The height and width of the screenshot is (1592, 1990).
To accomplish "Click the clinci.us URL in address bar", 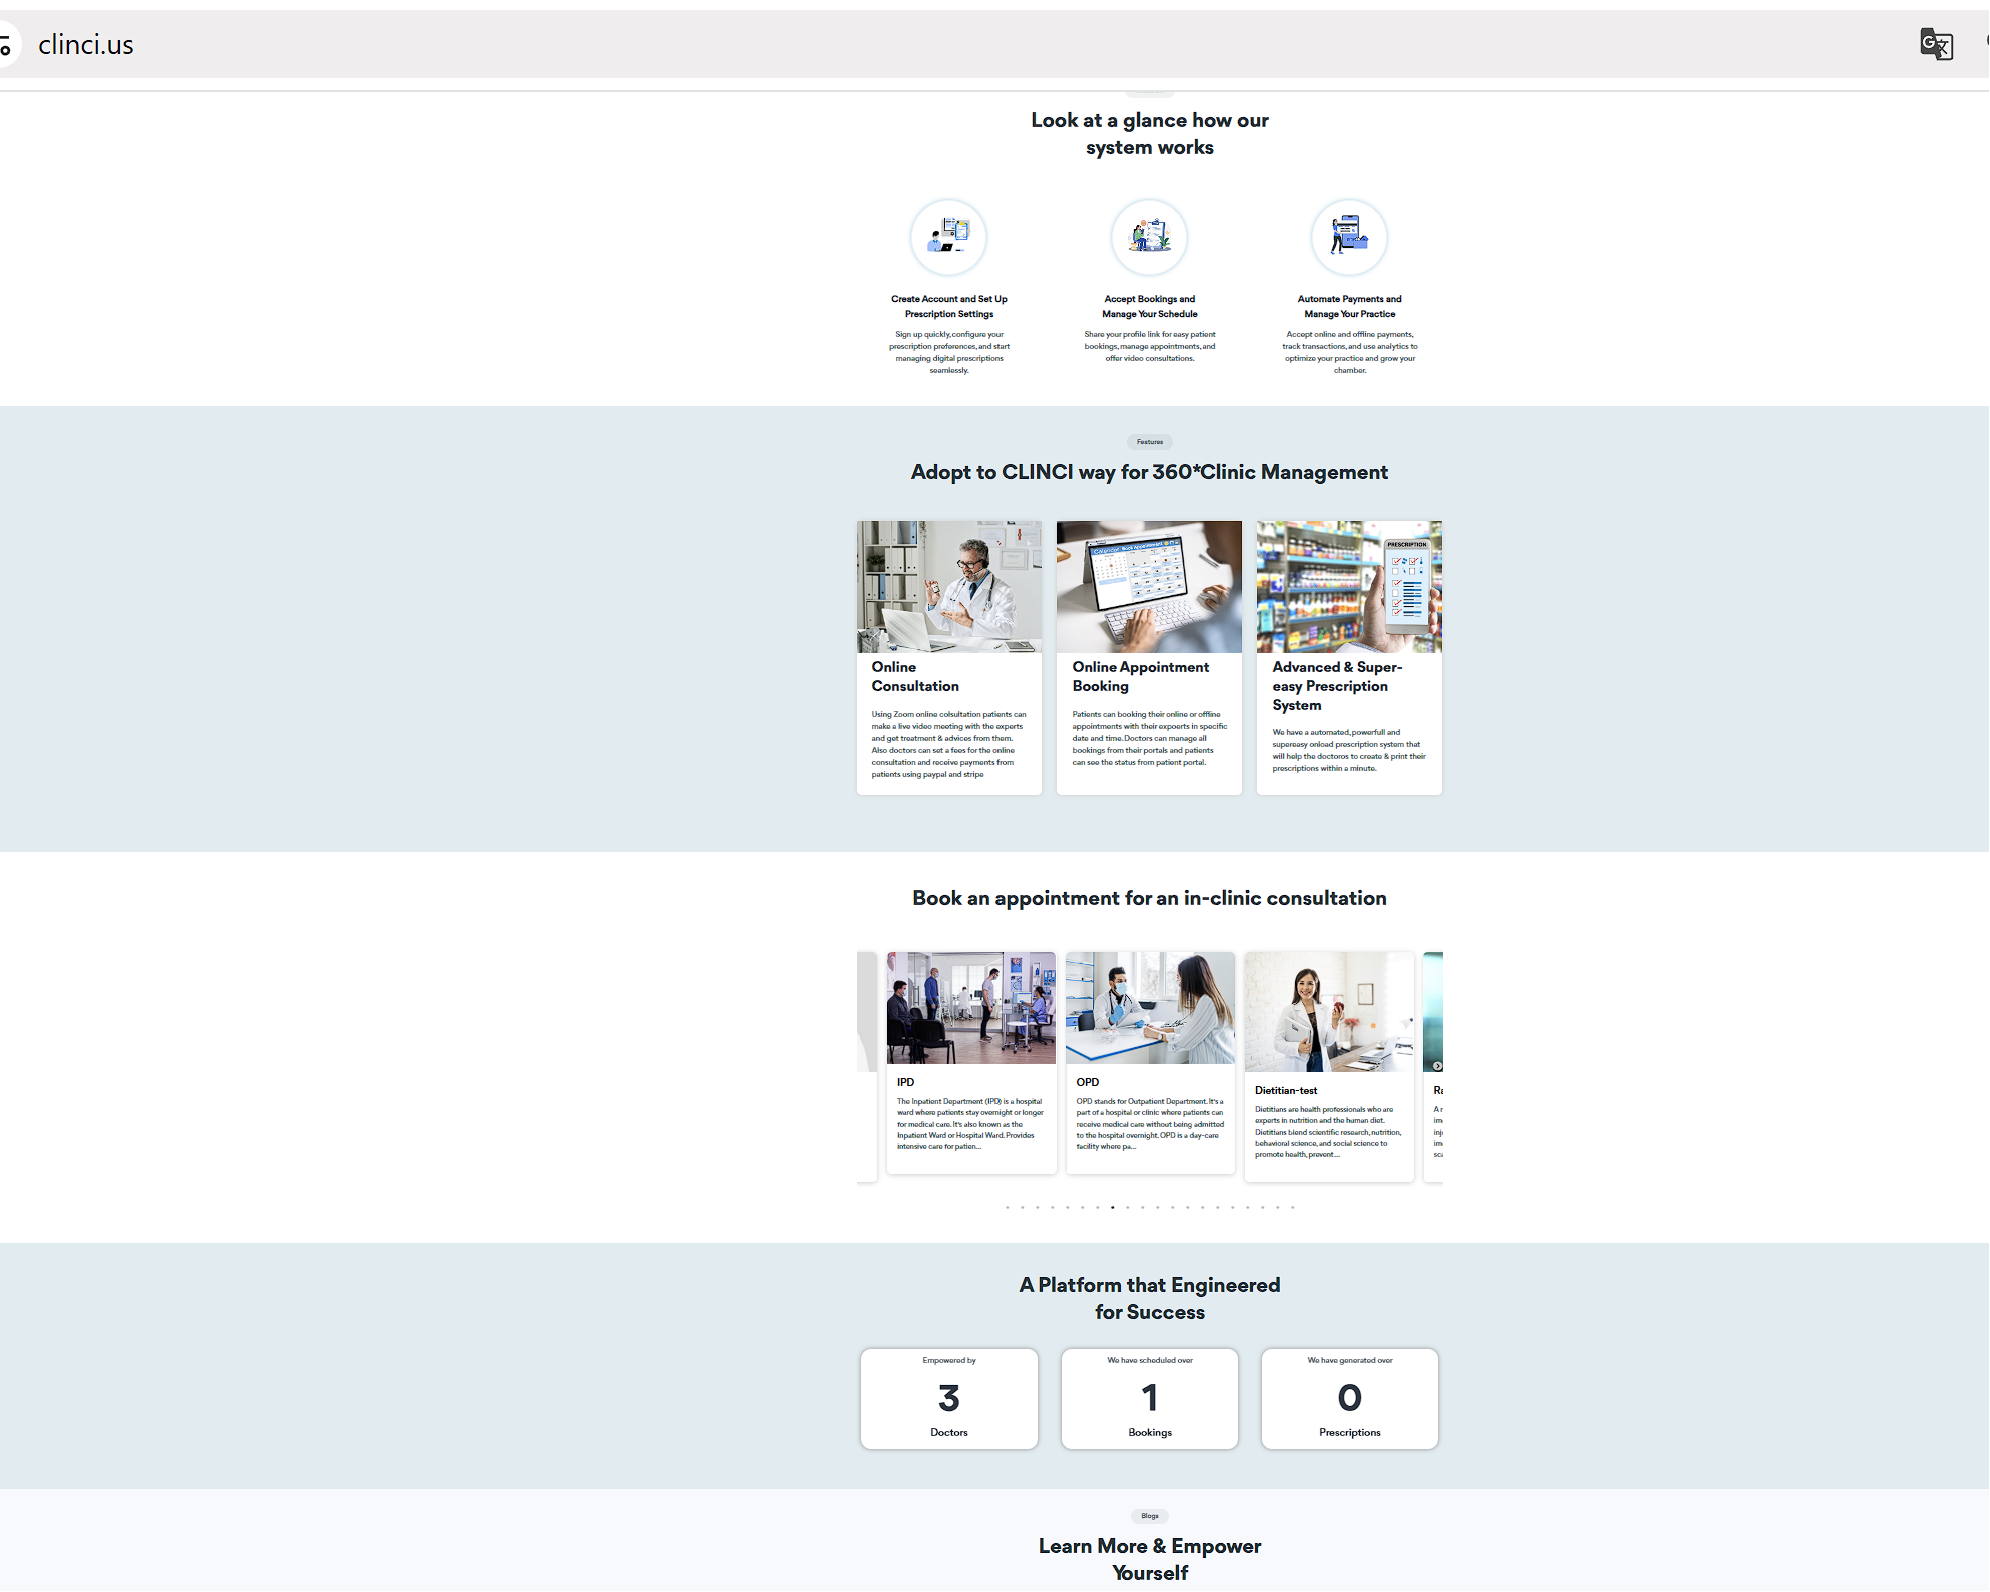I will click(86, 45).
